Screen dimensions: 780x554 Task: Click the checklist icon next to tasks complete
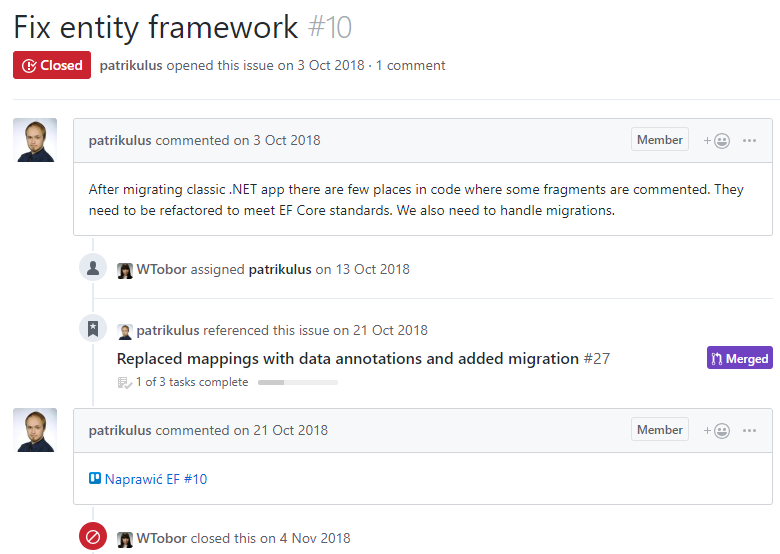[124, 382]
